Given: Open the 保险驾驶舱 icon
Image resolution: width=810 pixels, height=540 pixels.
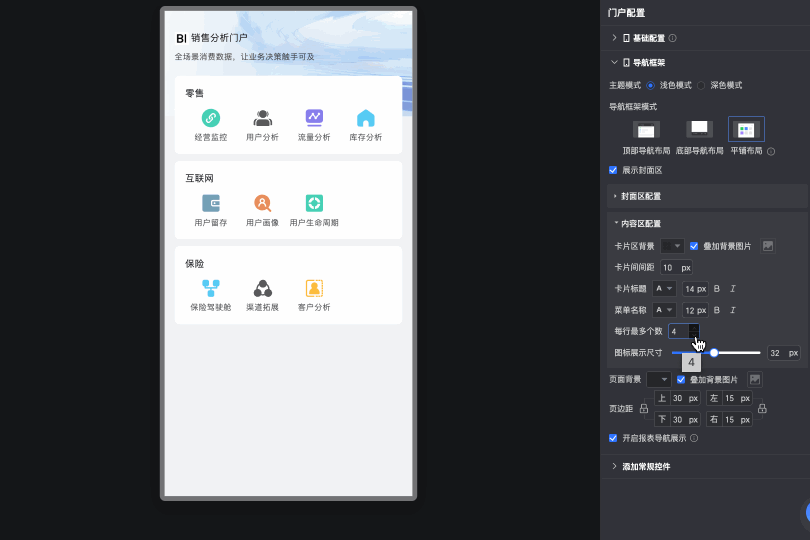Looking at the screenshot, I should [211, 288].
